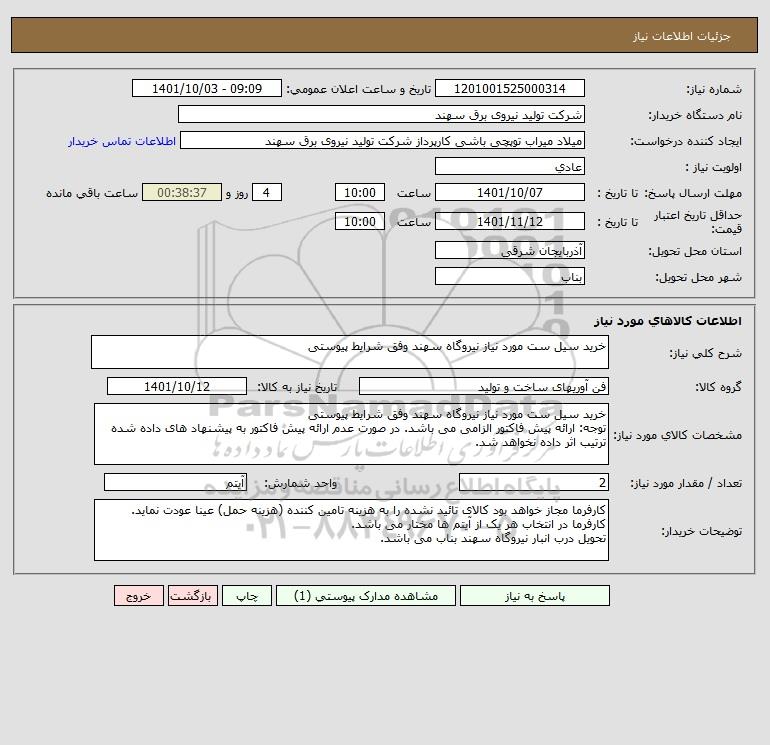Screen dimensions: 770x745
Task: Click the 'پاسخ به نیاز' button
Action: pyautogui.click(x=535, y=596)
